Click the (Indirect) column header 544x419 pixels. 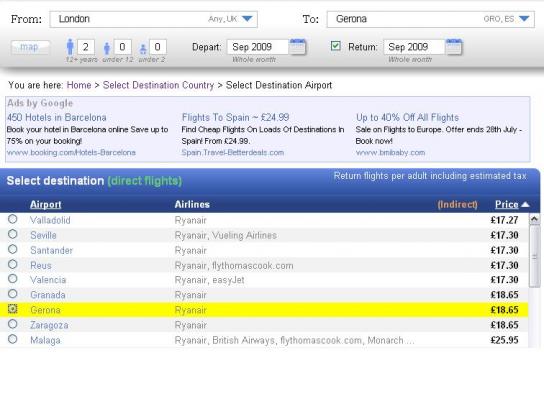[x=457, y=205]
